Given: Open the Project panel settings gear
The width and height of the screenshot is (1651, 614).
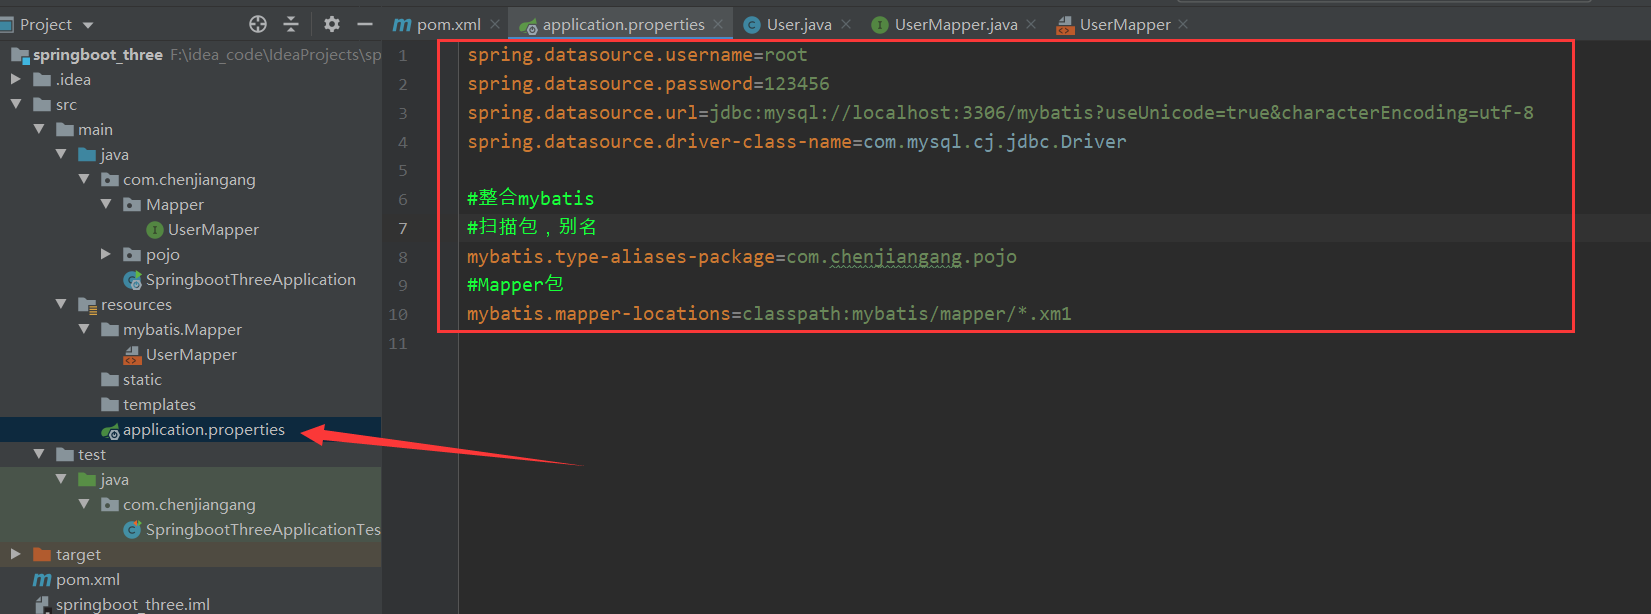Looking at the screenshot, I should point(332,24).
